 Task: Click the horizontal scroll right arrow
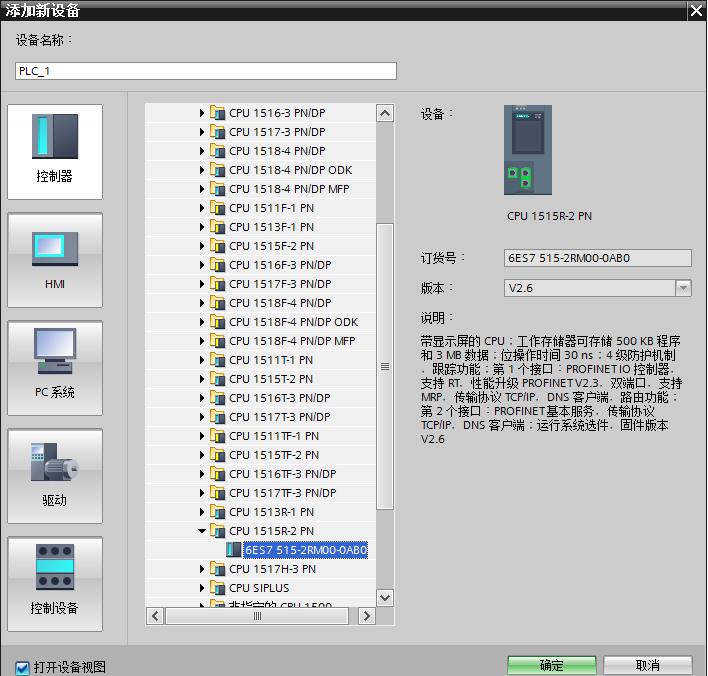coord(367,616)
